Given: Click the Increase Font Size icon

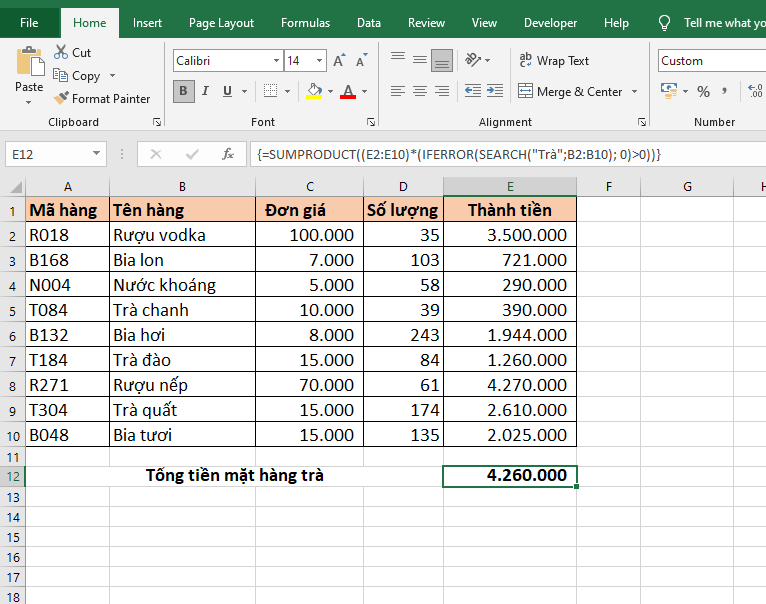Looking at the screenshot, I should 339,61.
